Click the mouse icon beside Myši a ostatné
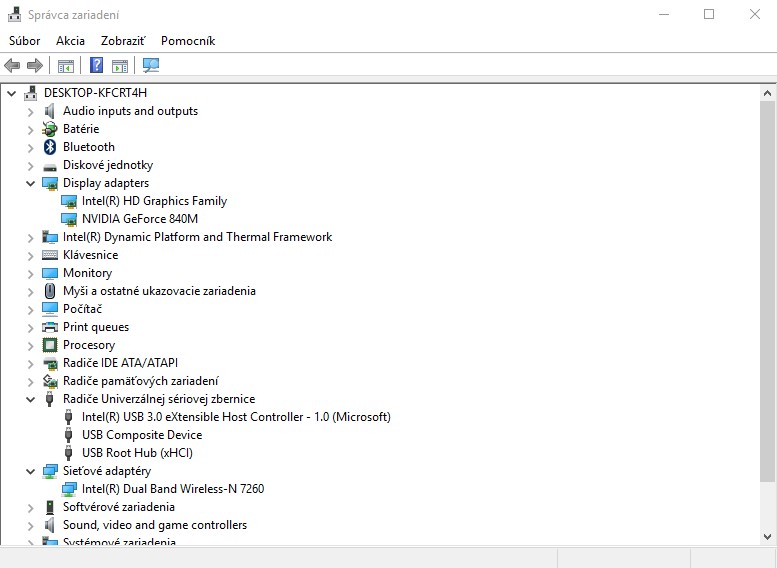This screenshot has width=777, height=568. coord(50,291)
